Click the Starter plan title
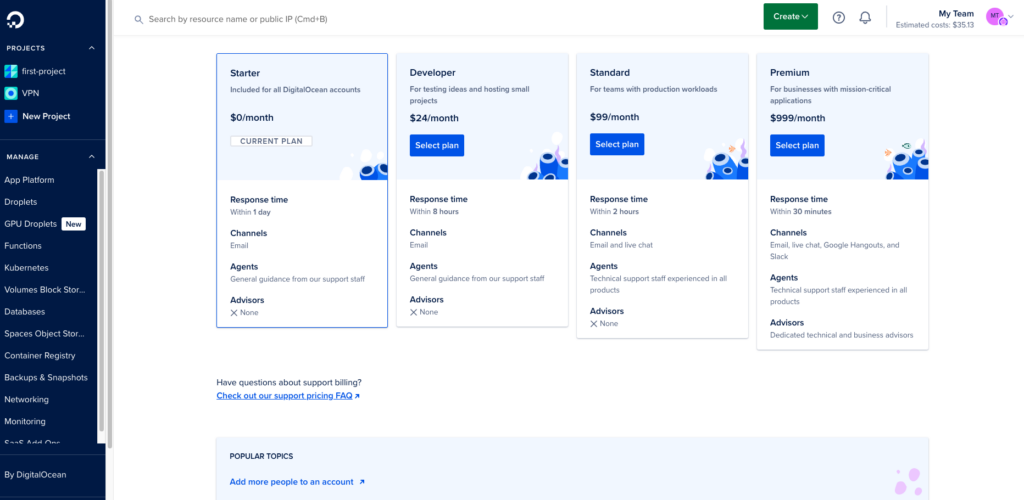The height and width of the screenshot is (500, 1024). (x=245, y=73)
